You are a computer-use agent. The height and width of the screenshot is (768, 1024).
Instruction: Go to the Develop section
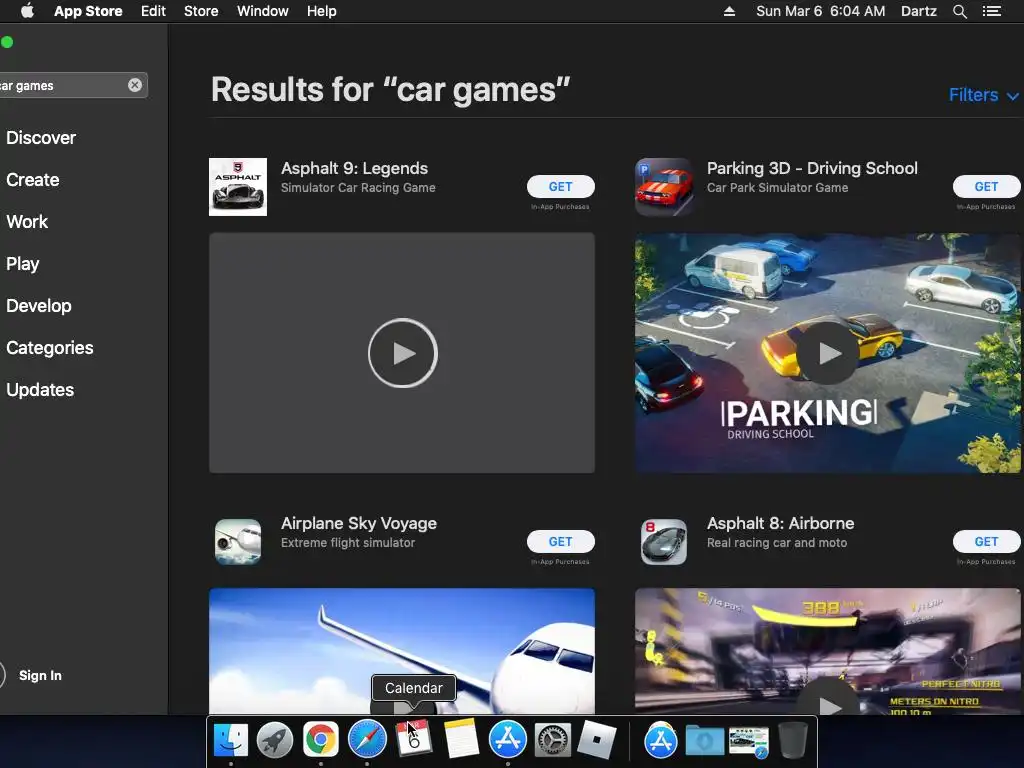point(39,306)
